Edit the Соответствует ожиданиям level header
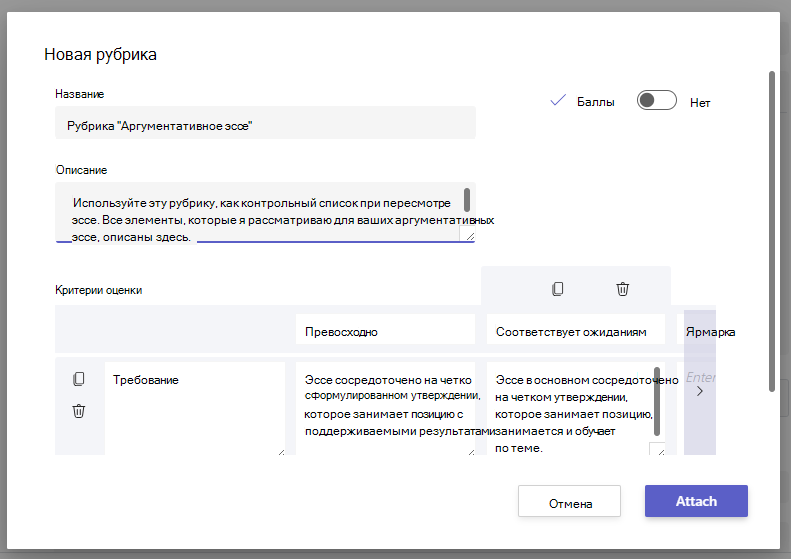The width and height of the screenshot is (791, 559). click(576, 329)
